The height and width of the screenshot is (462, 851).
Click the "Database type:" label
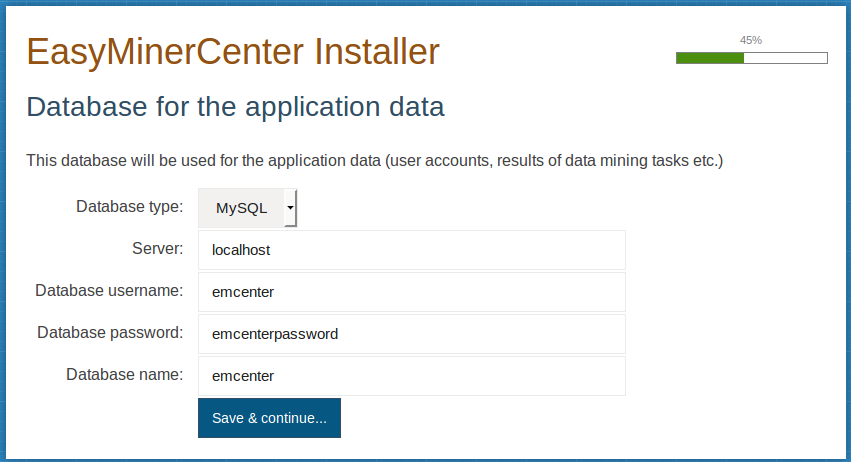tap(130, 207)
